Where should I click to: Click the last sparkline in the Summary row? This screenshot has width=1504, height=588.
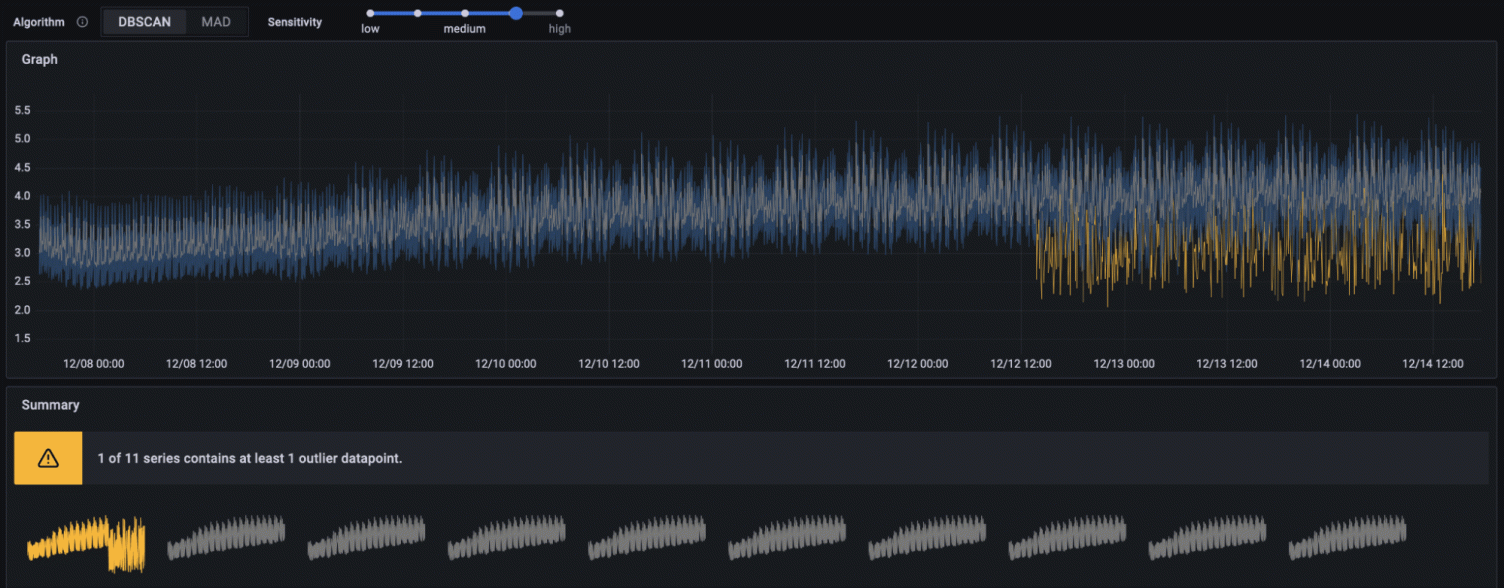coord(1349,540)
